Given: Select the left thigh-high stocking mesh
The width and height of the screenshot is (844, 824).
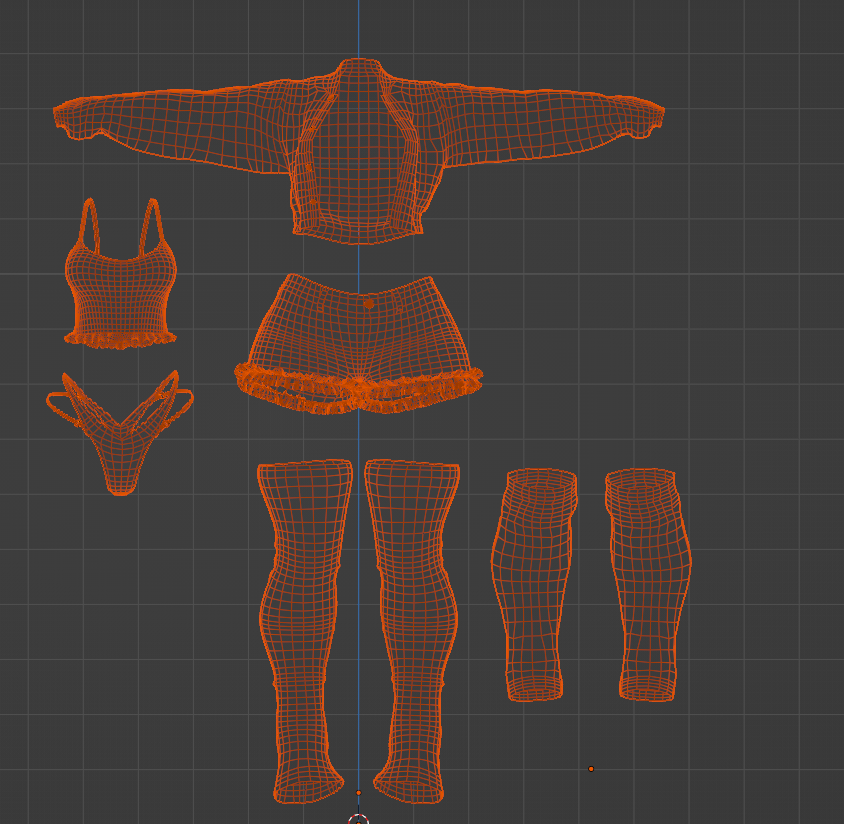Looking at the screenshot, I should pos(305,630).
